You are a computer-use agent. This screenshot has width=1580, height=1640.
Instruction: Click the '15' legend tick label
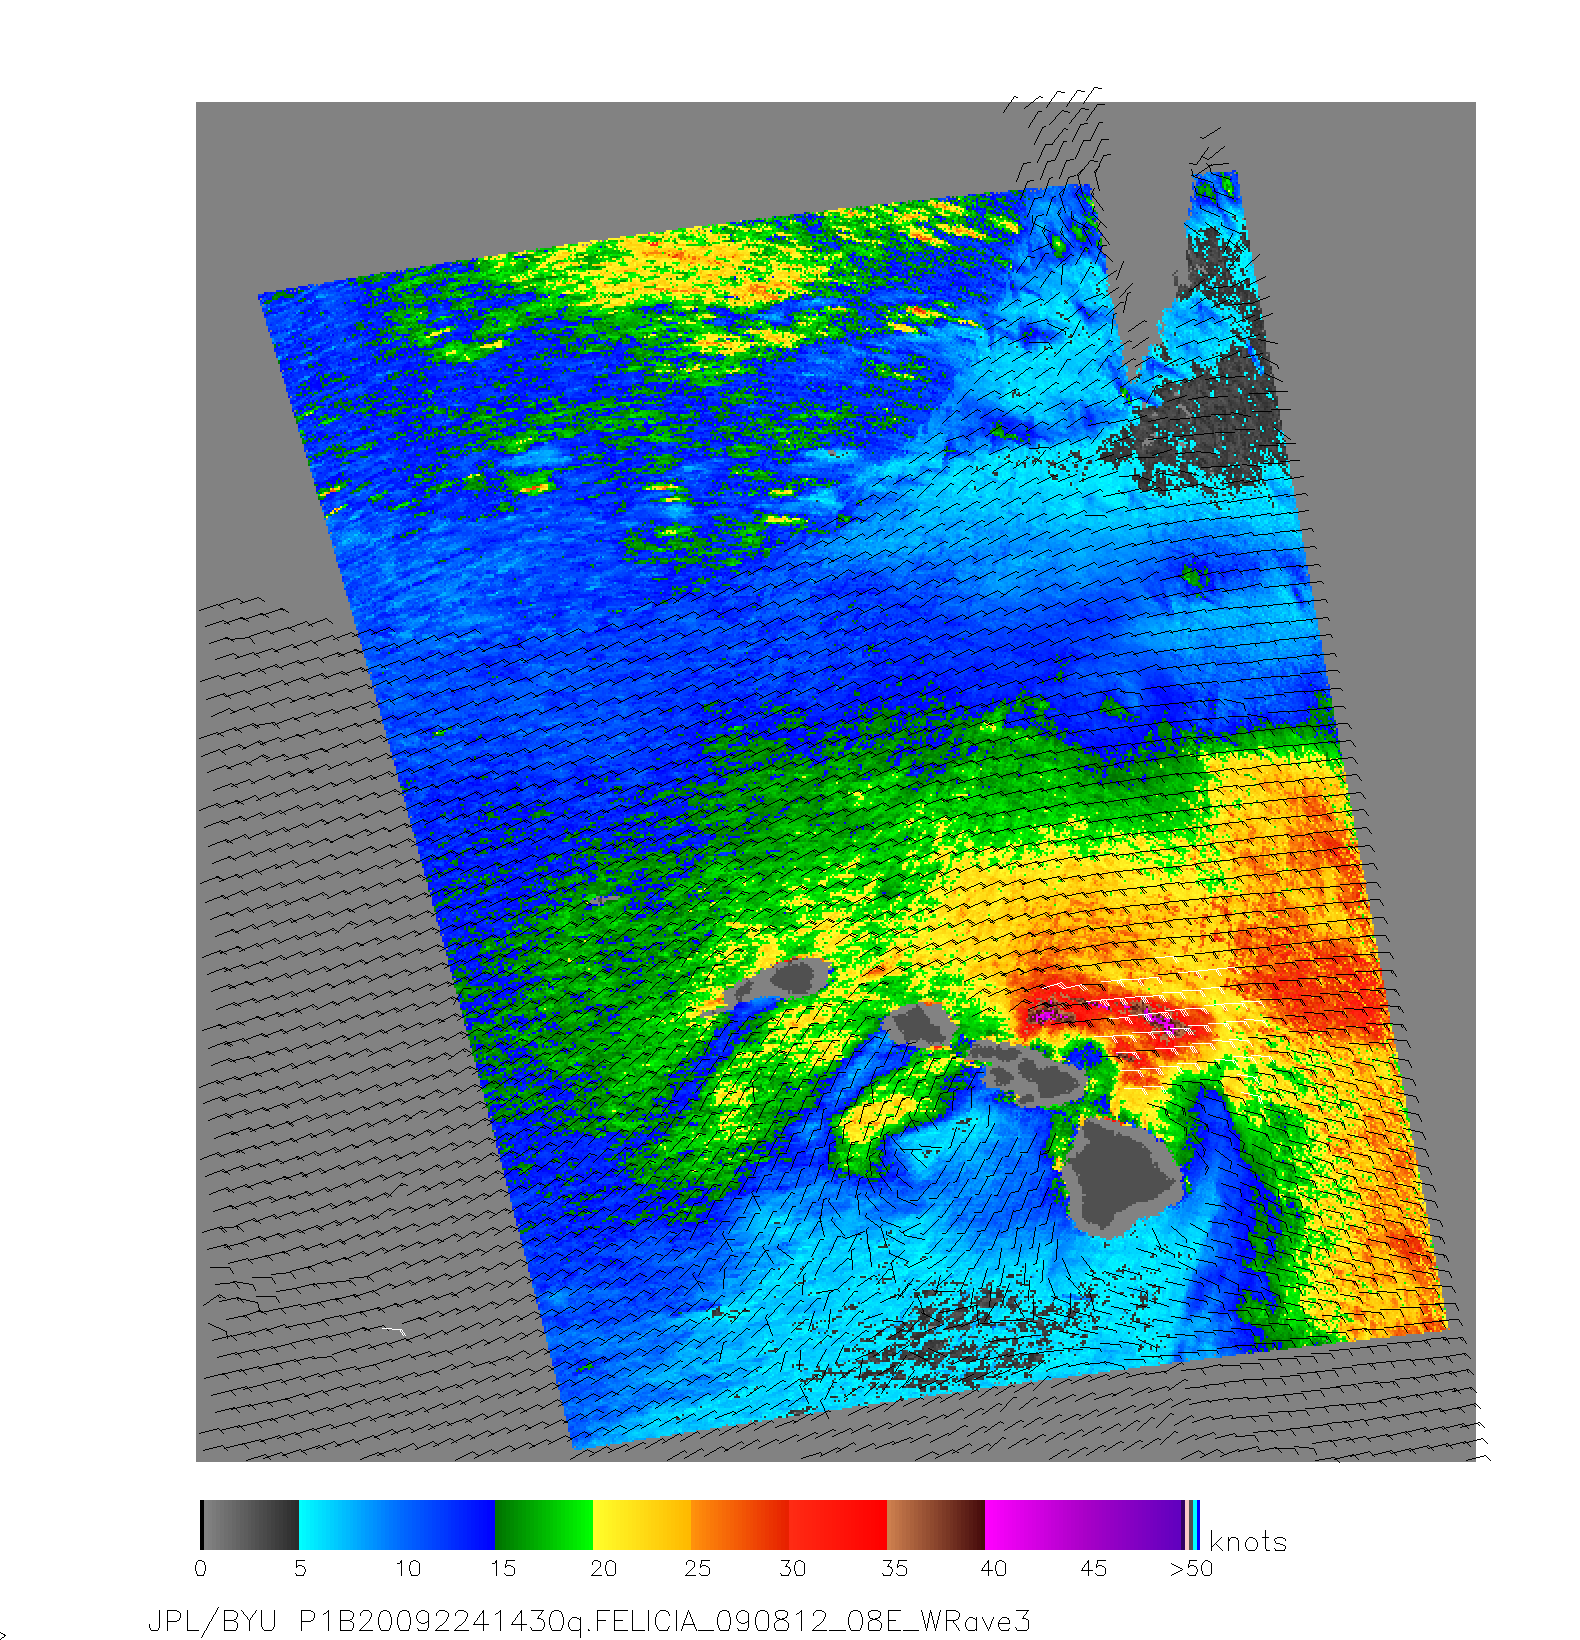503,1568
